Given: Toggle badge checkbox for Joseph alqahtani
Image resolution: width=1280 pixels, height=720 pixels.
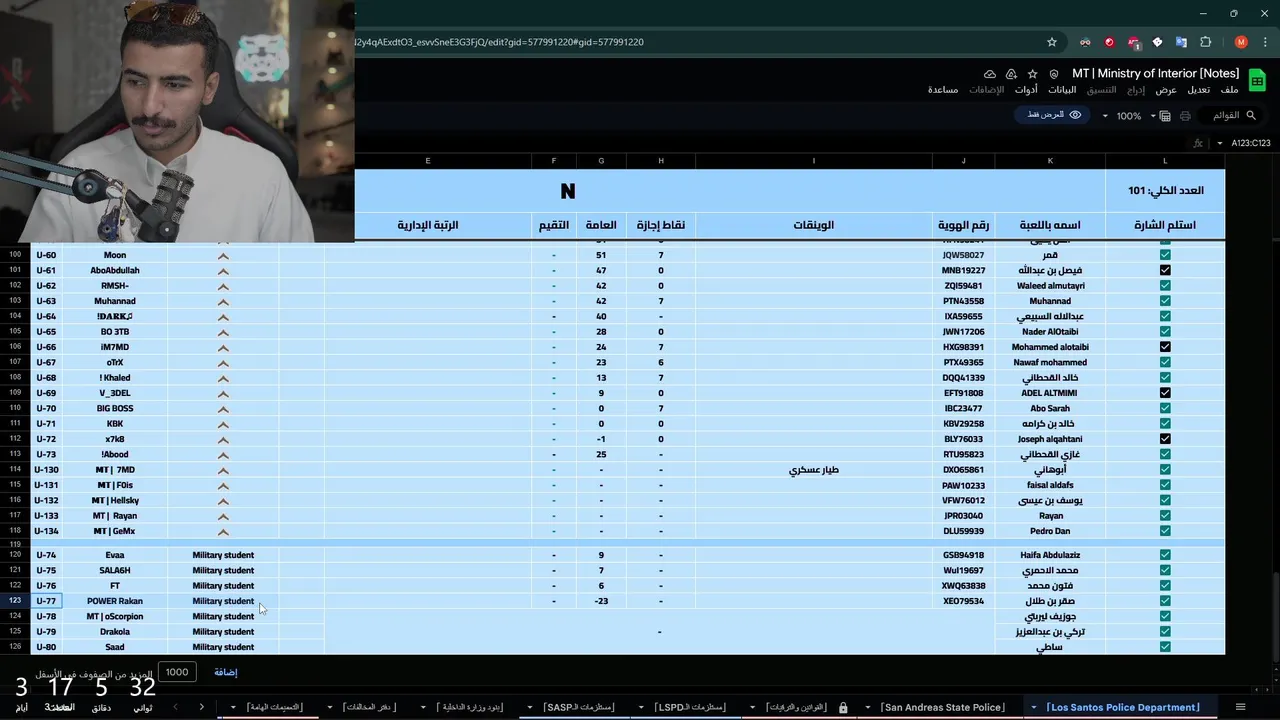Looking at the screenshot, I should (x=1165, y=439).
